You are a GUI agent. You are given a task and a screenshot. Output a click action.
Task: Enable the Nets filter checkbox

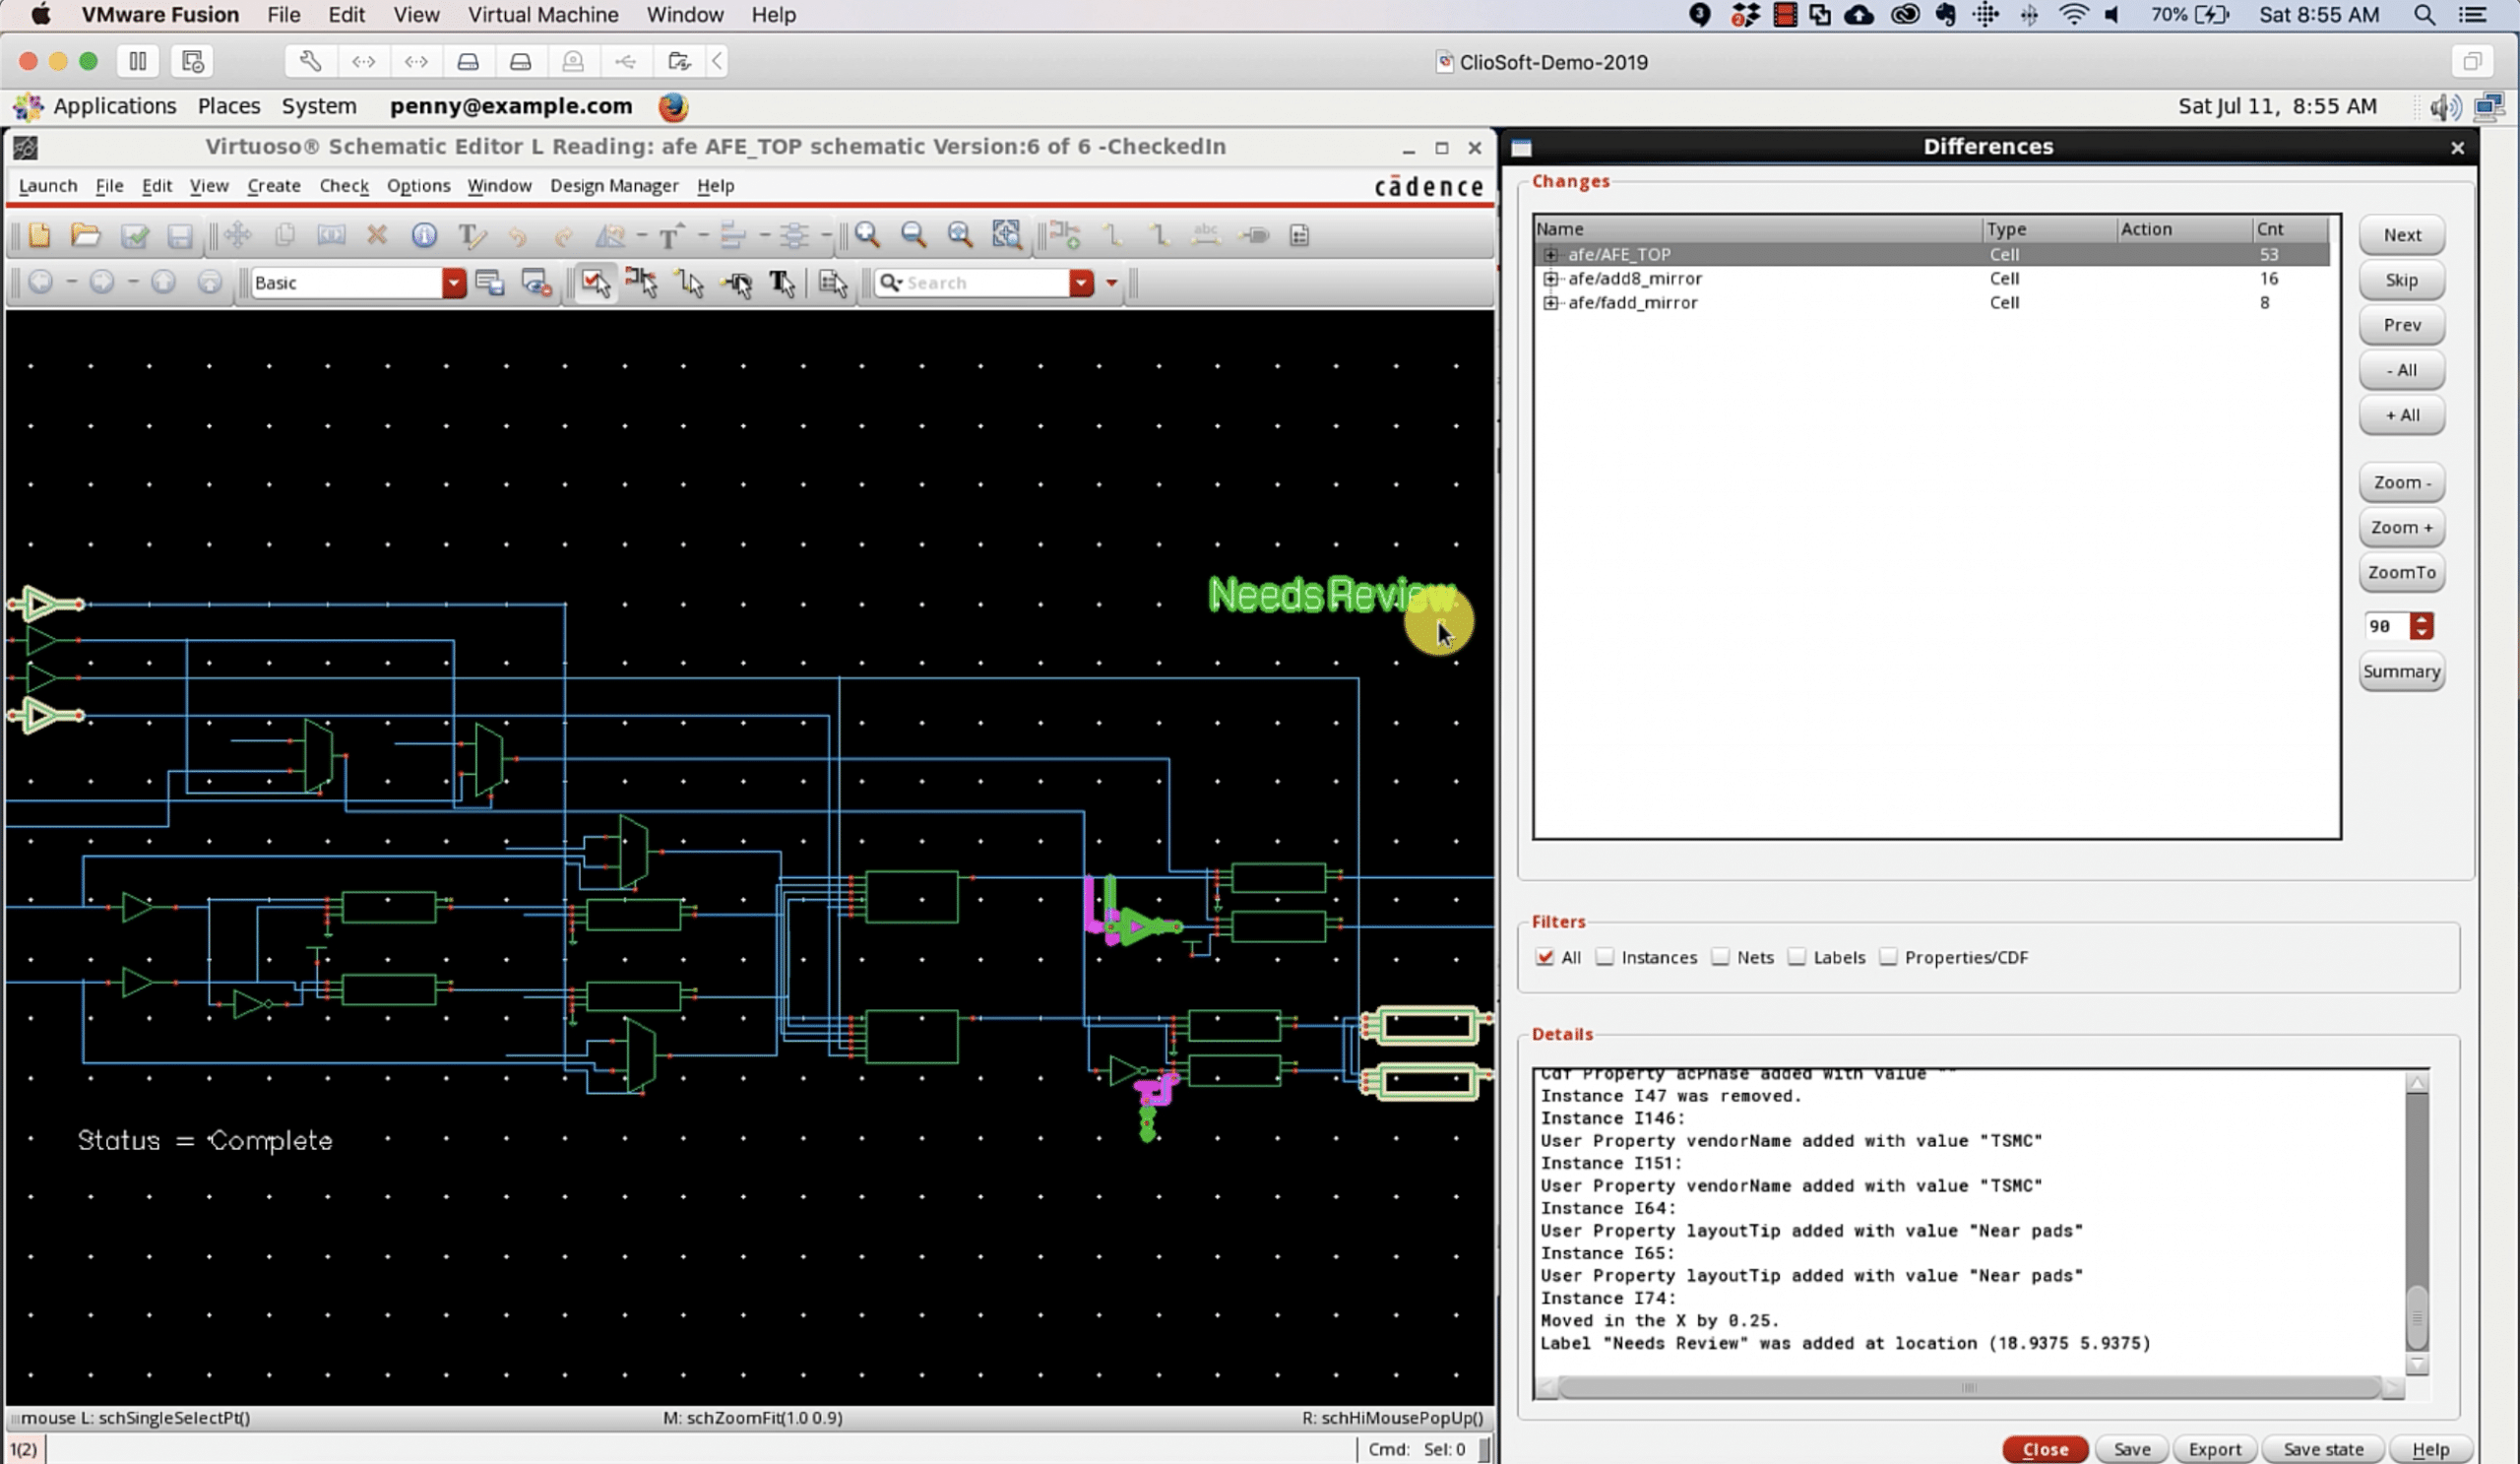[1720, 957]
